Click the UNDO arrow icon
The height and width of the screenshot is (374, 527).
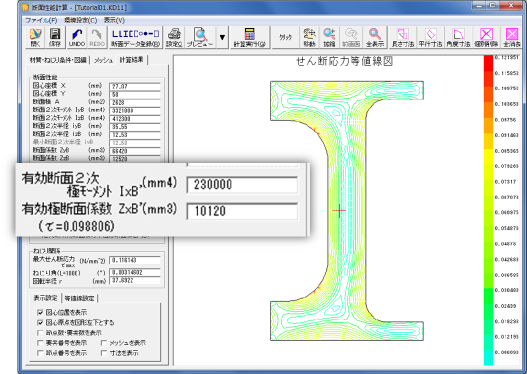[x=77, y=37]
